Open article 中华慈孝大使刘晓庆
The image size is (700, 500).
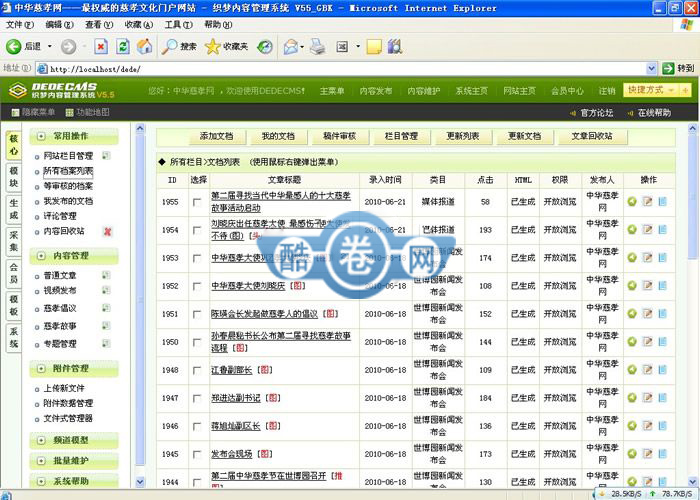pyautogui.click(x=248, y=286)
